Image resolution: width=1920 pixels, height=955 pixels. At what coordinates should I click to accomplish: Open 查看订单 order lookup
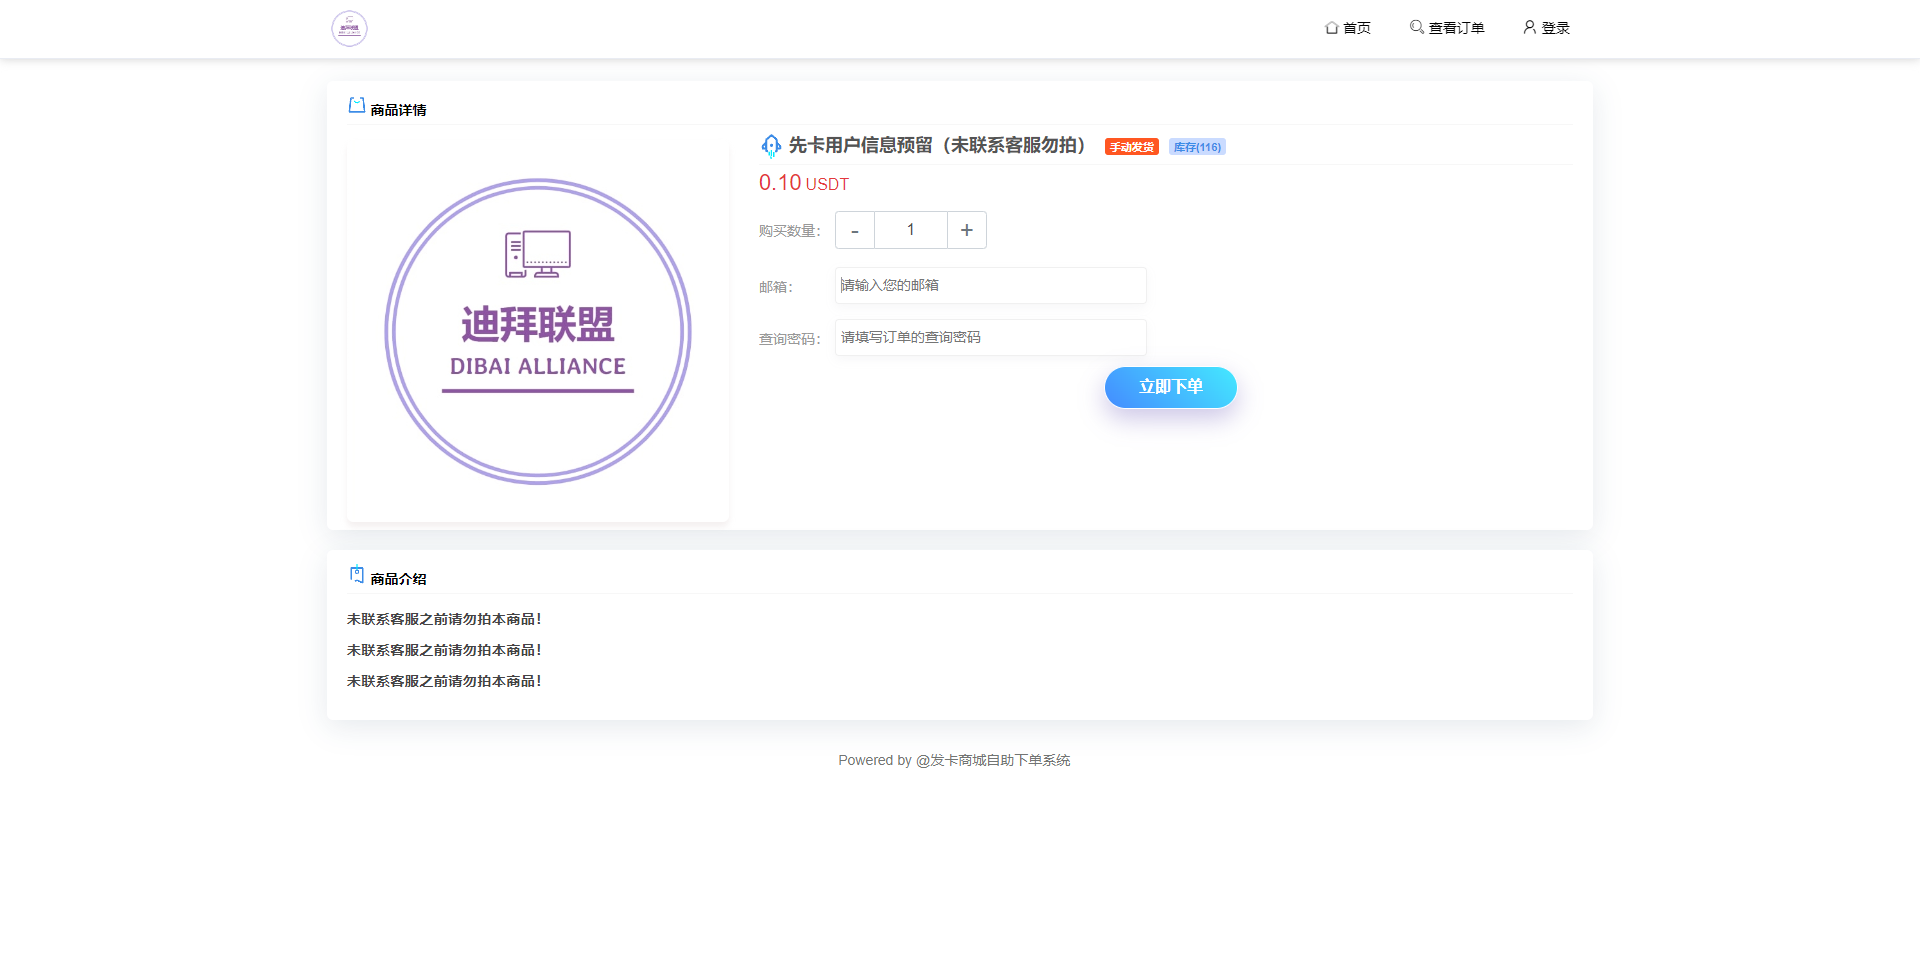click(x=1447, y=28)
